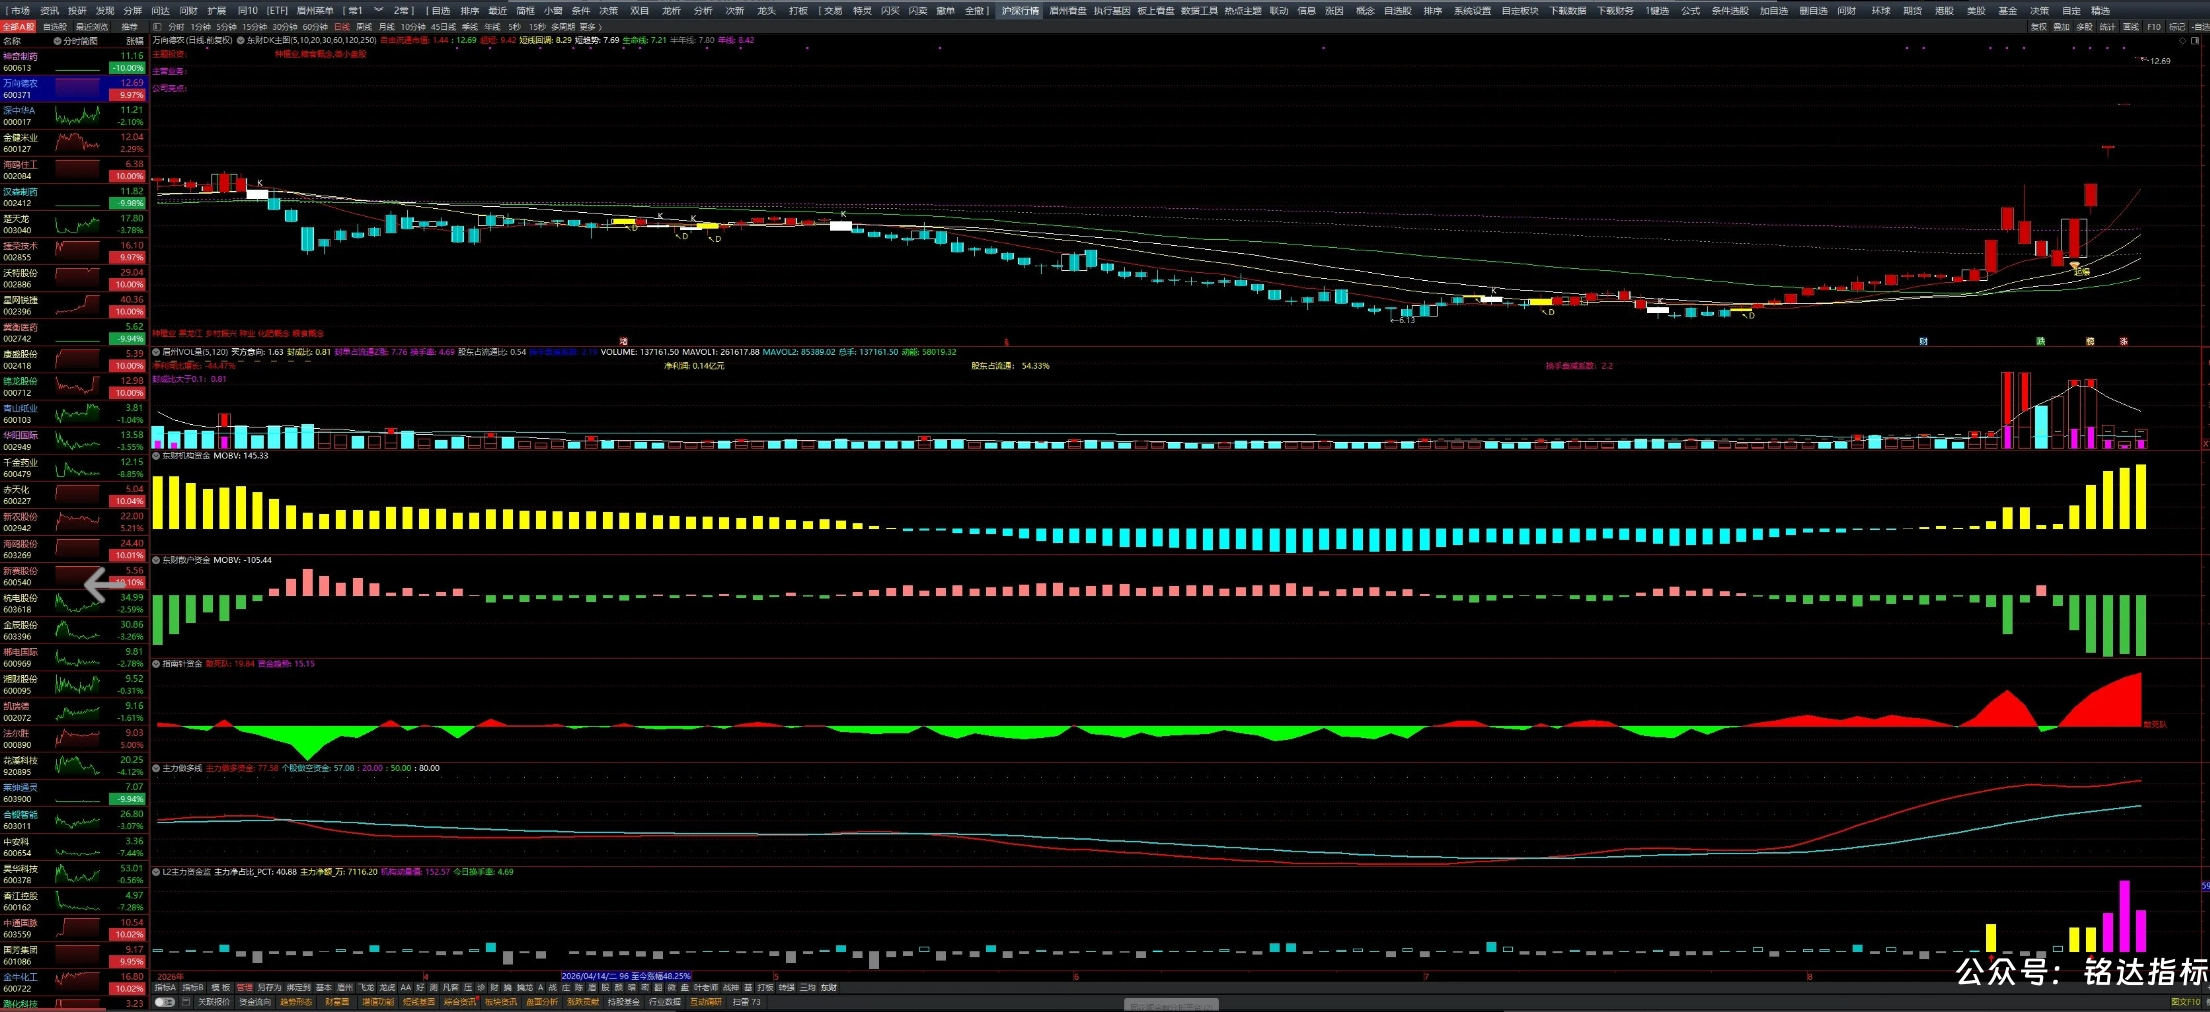Viewport: 2210px width, 1012px height.
Task: Click the 综合资讯 button
Action: tap(460, 1002)
